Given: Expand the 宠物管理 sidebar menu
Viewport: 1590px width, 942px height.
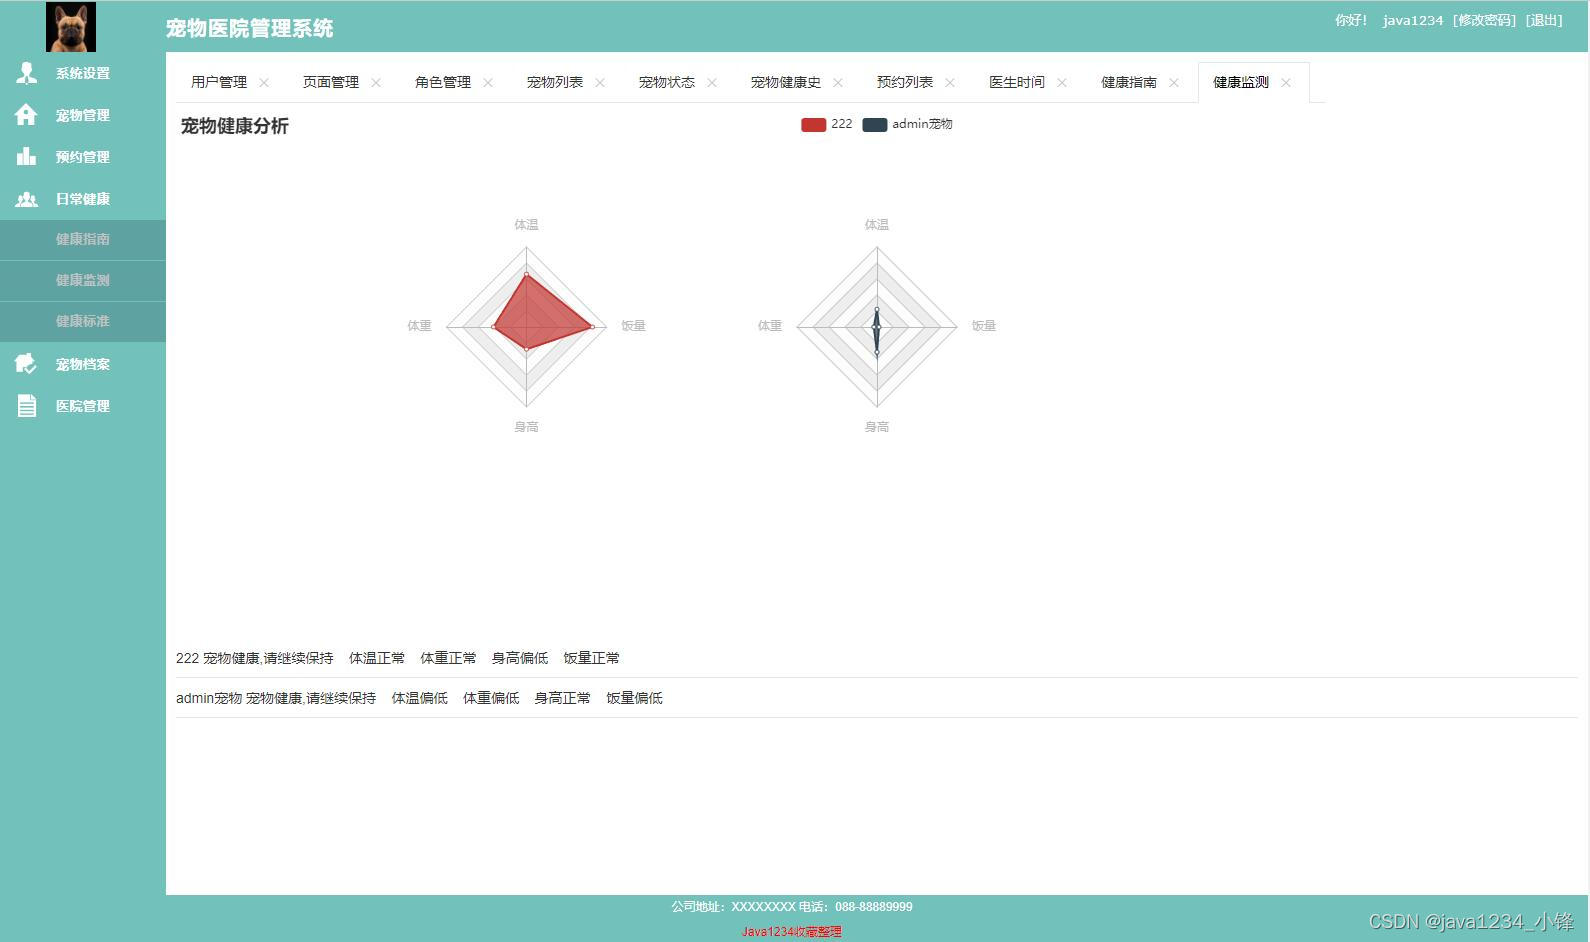Looking at the screenshot, I should tap(83, 115).
